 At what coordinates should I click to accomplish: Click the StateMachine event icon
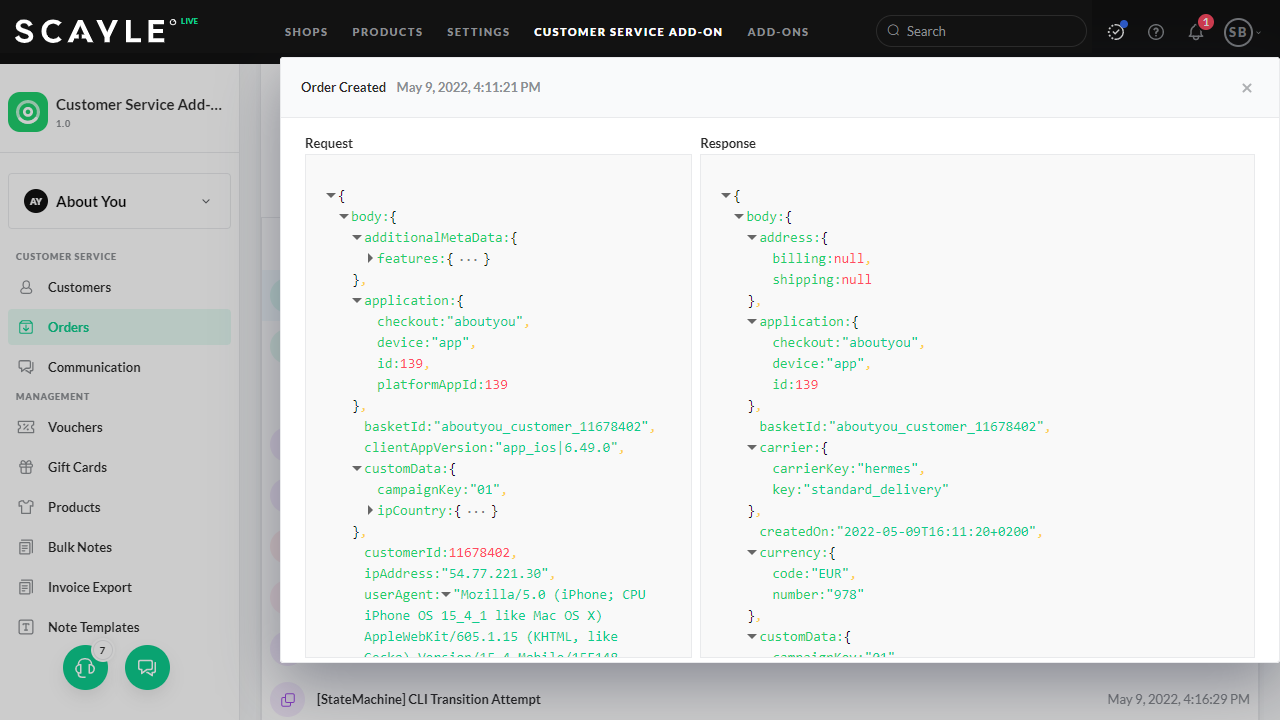coord(287,699)
